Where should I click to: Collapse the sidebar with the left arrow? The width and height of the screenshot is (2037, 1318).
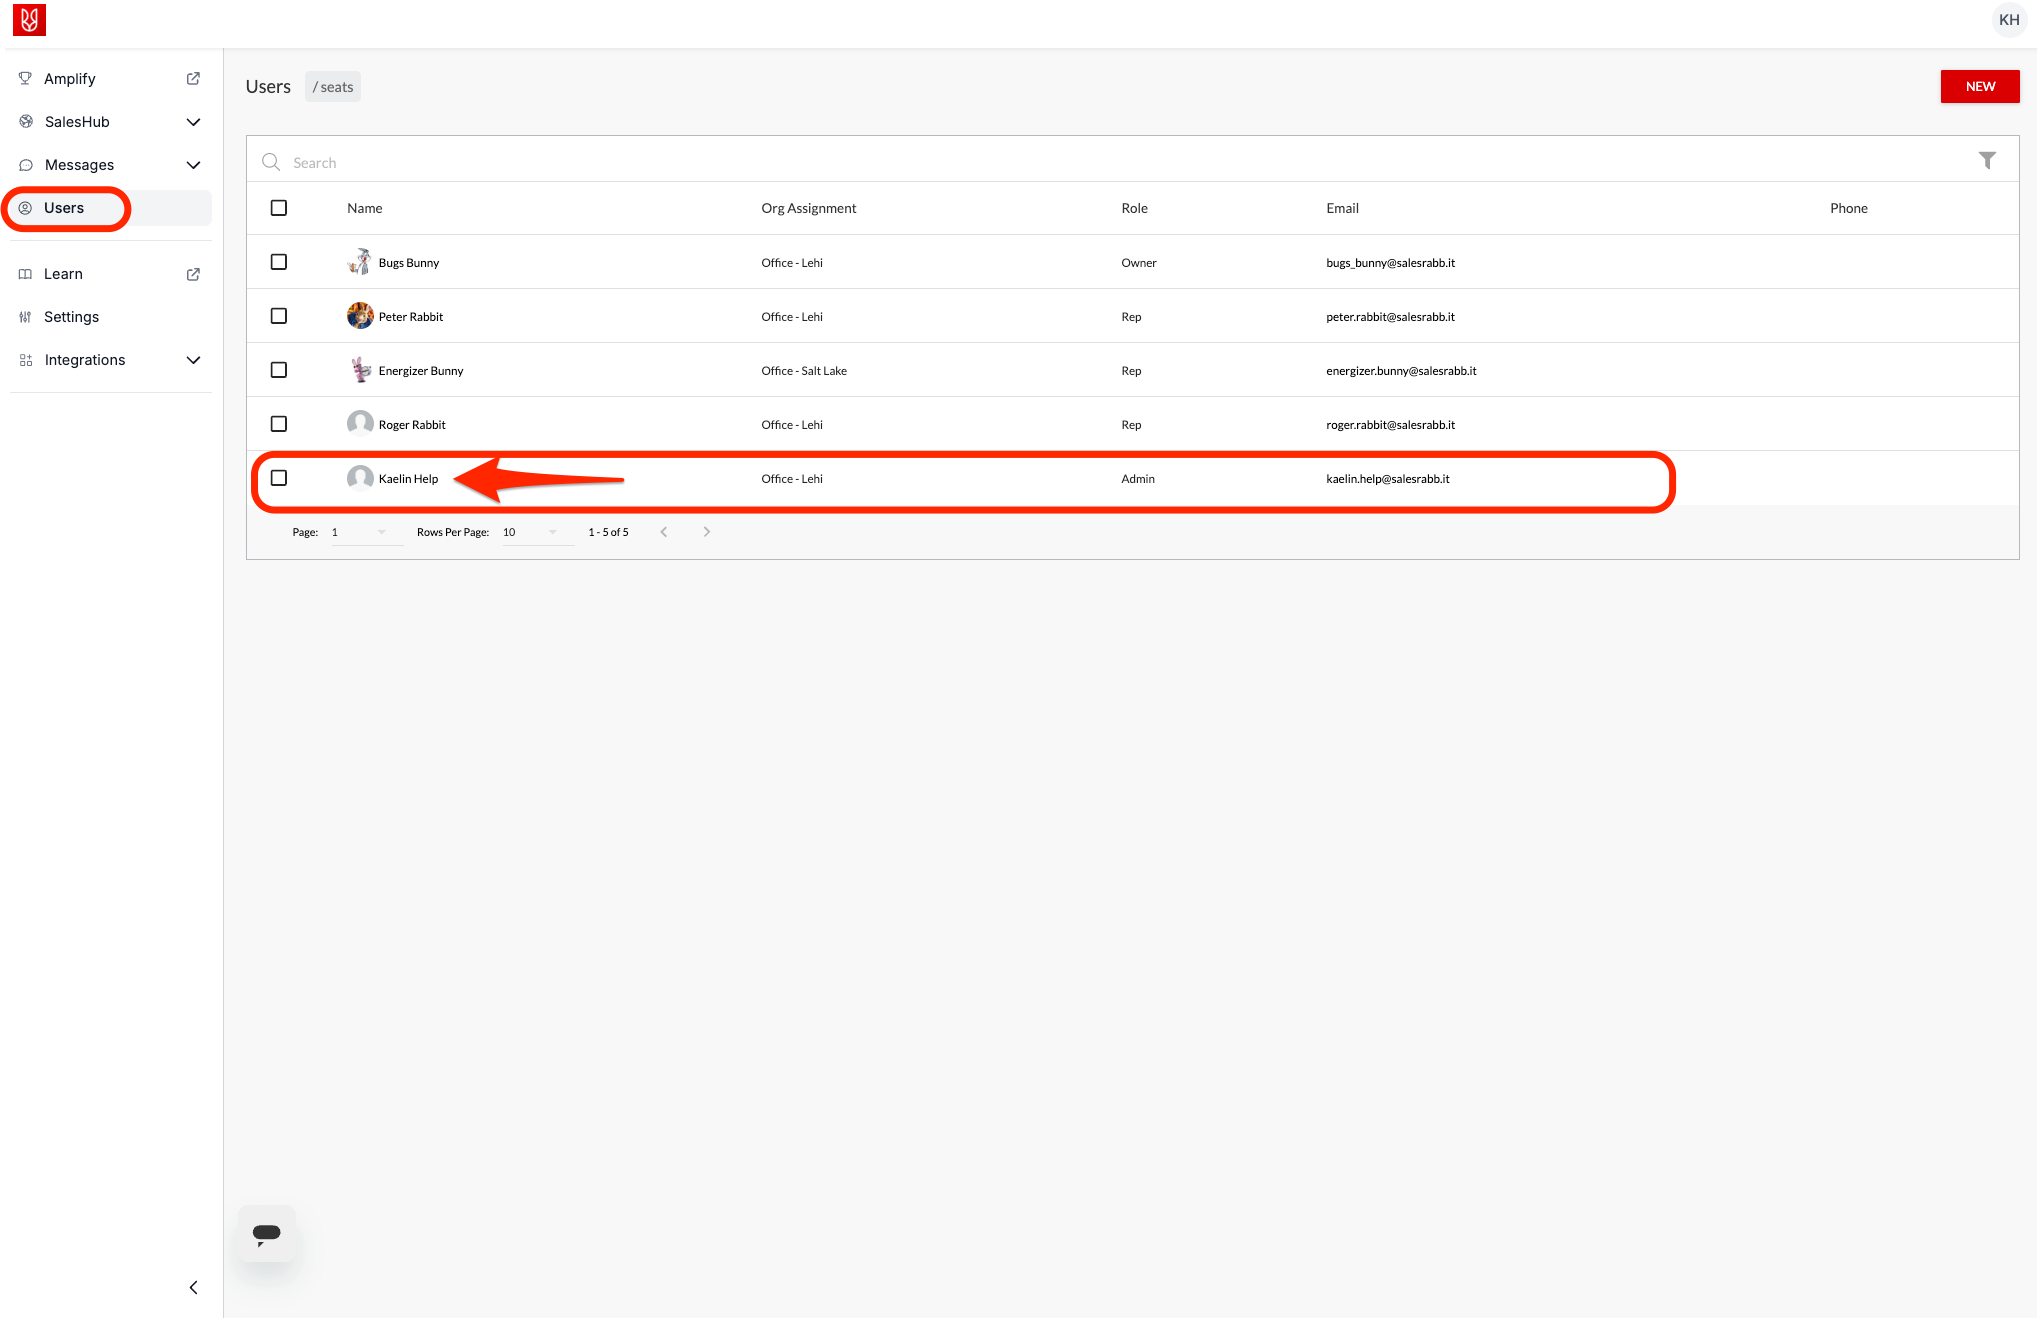(193, 1287)
